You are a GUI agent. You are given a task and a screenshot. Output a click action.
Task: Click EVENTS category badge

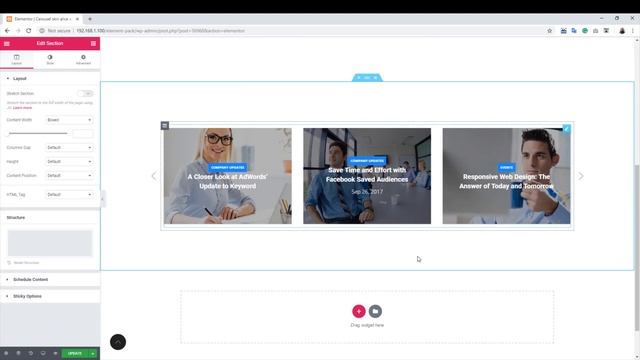point(506,167)
